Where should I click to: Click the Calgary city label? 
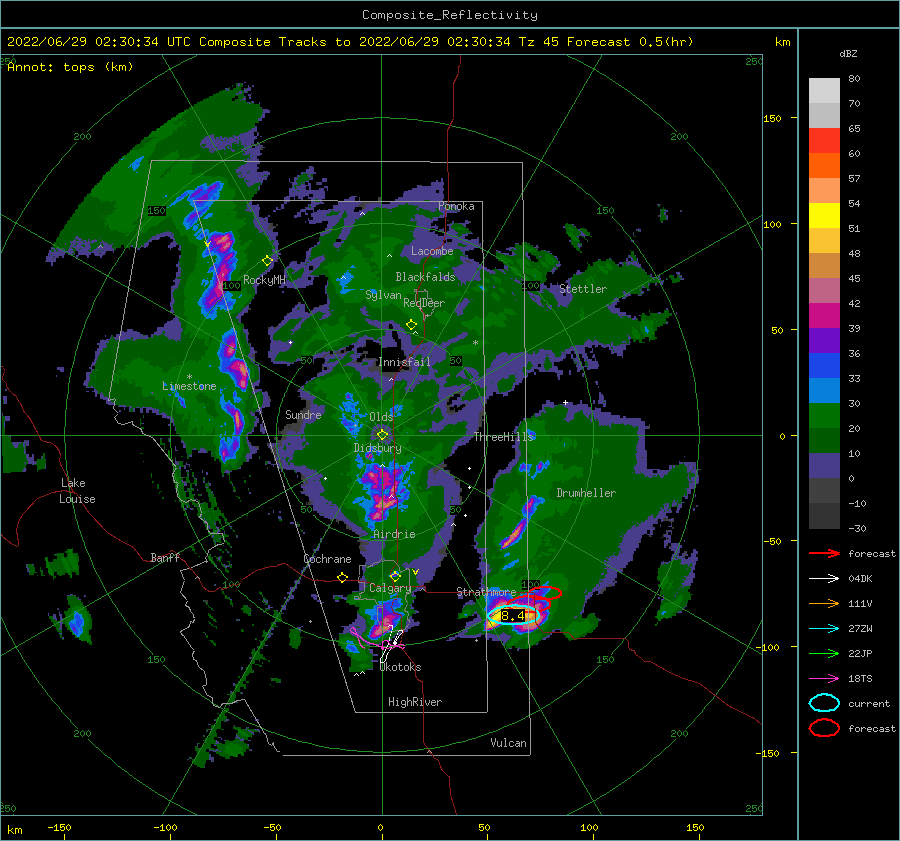(x=390, y=588)
